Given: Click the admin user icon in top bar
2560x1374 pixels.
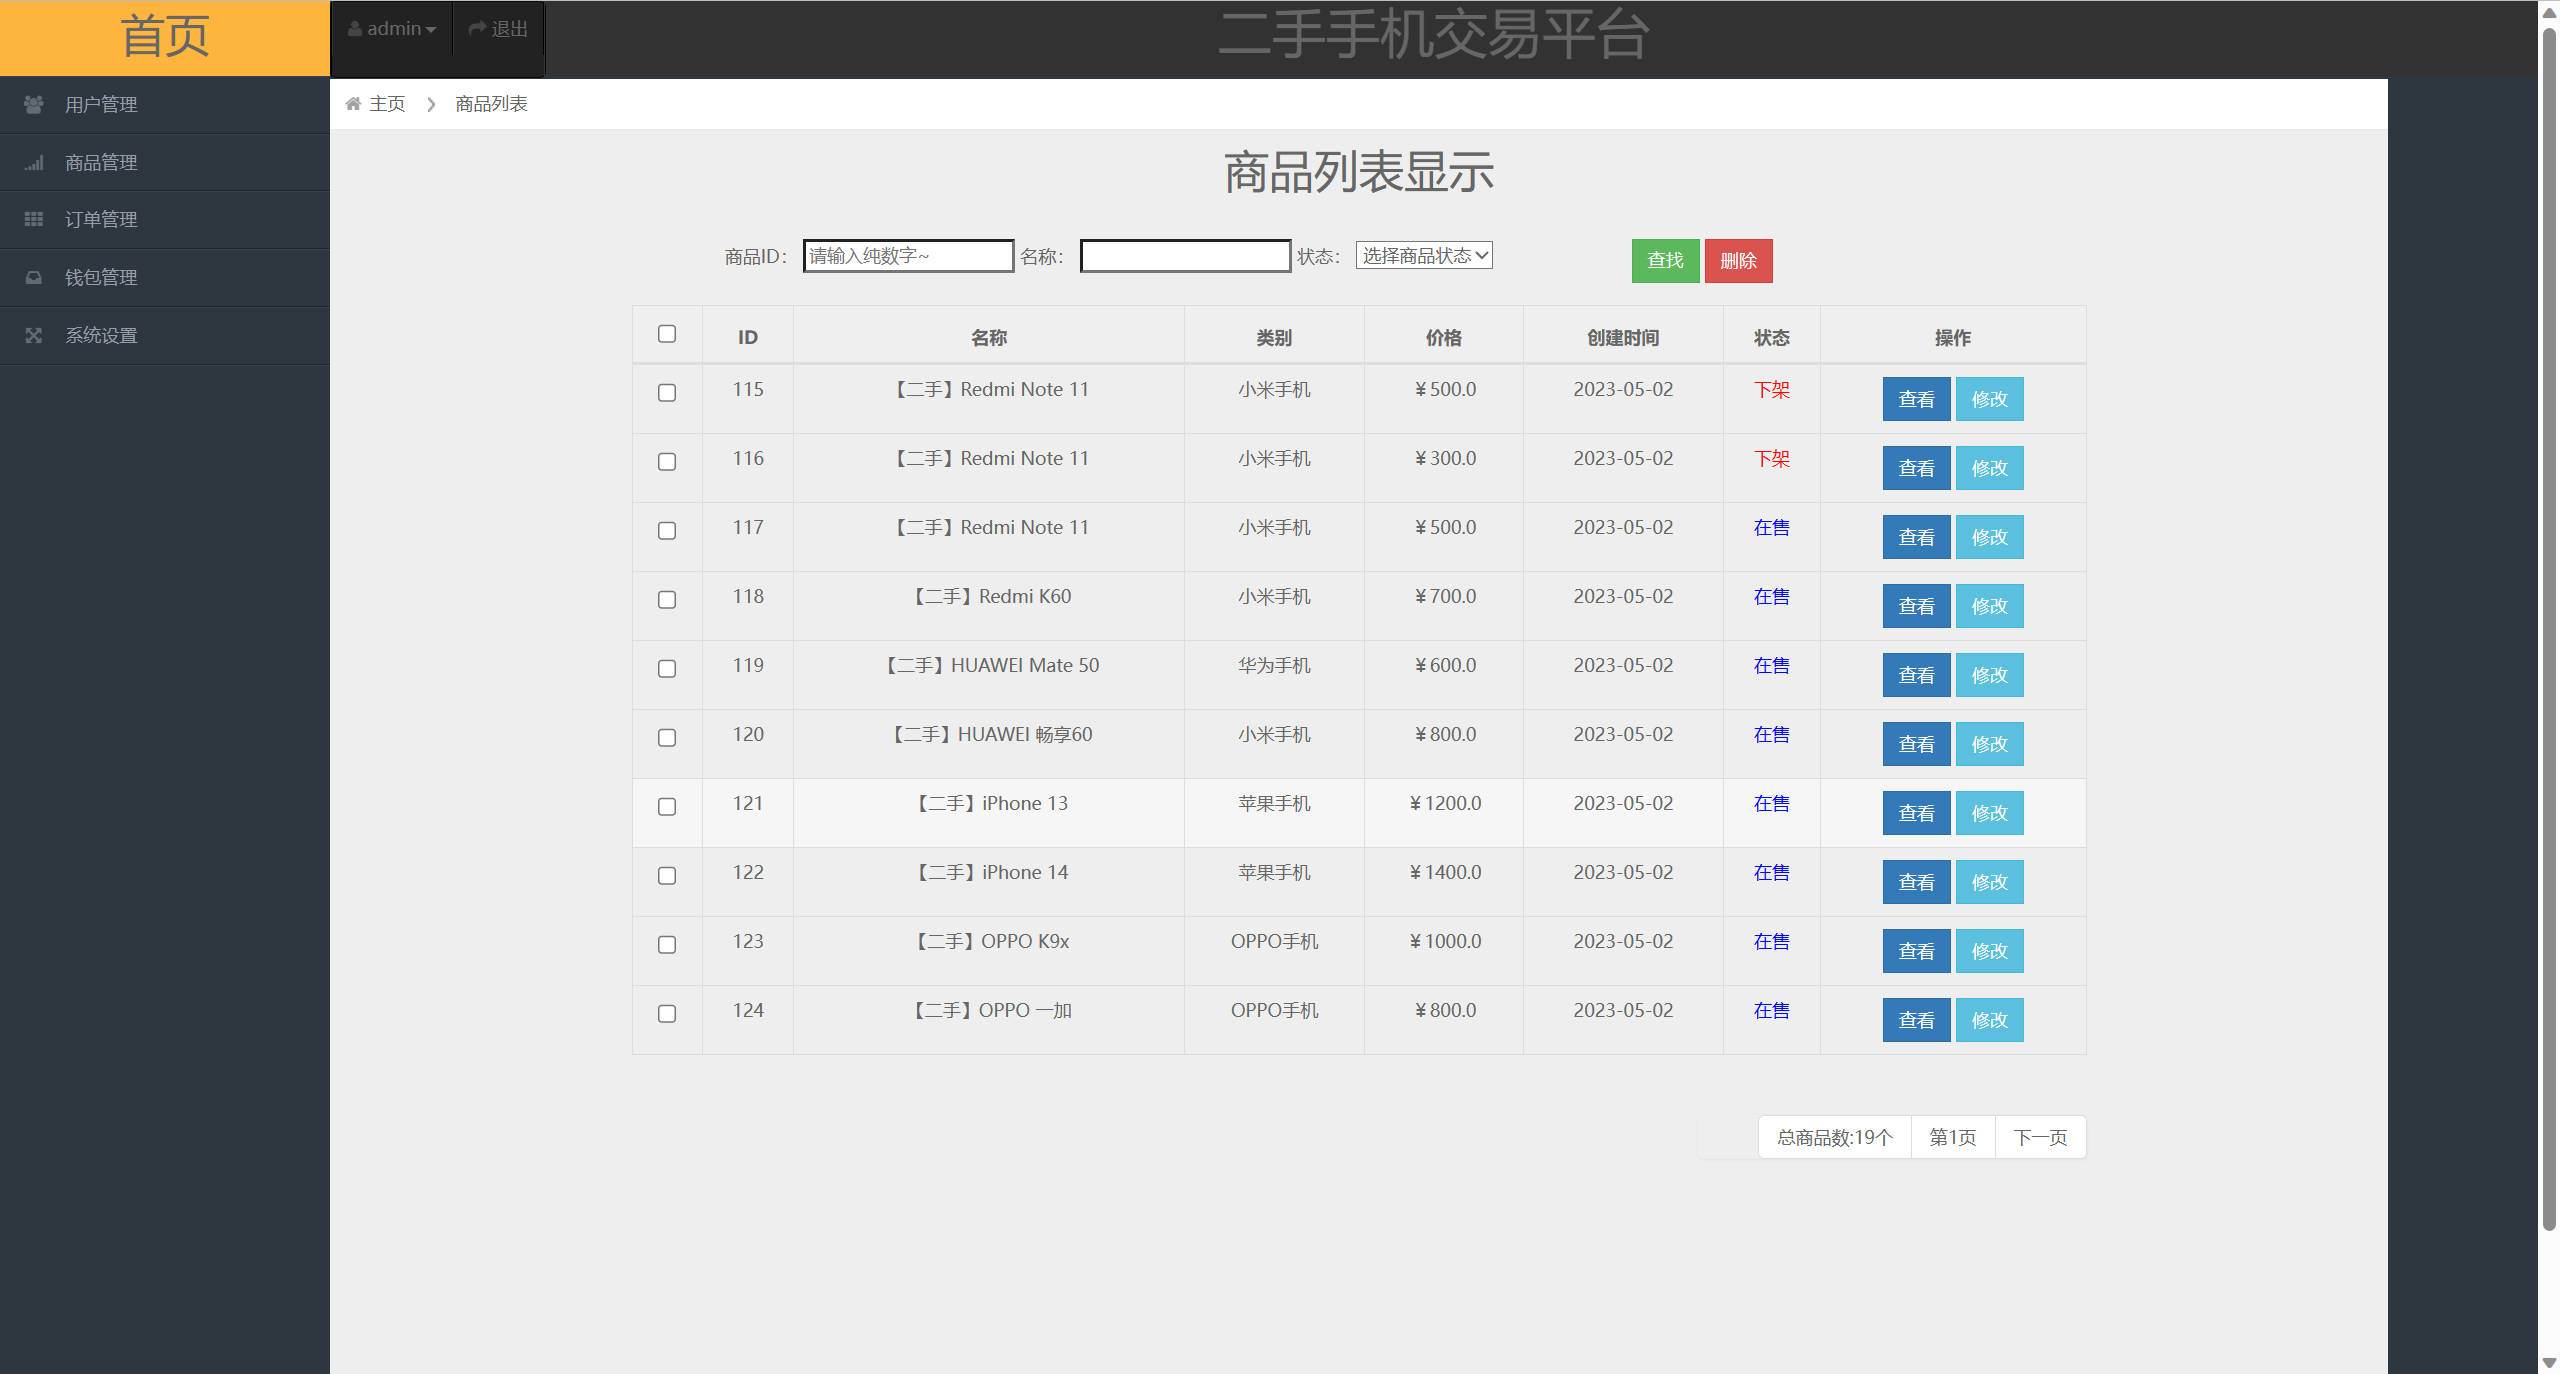Looking at the screenshot, I should pyautogui.click(x=354, y=27).
